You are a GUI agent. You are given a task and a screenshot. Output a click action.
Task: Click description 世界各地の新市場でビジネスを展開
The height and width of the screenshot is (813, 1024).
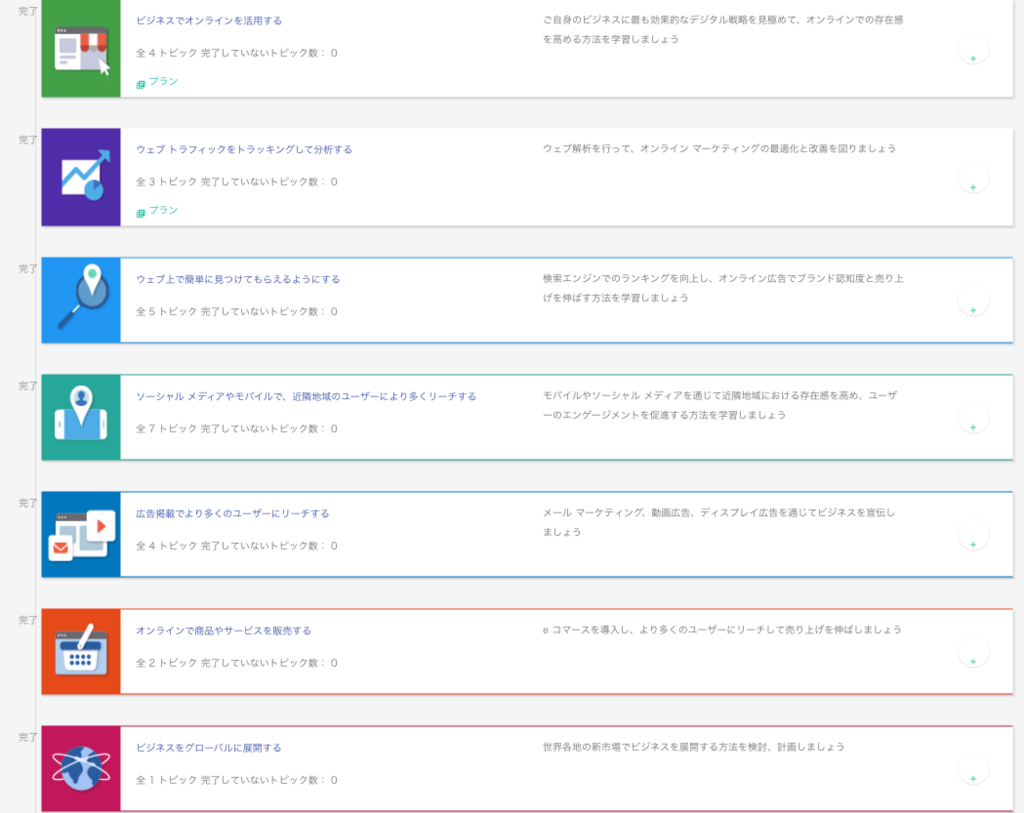coord(694,746)
